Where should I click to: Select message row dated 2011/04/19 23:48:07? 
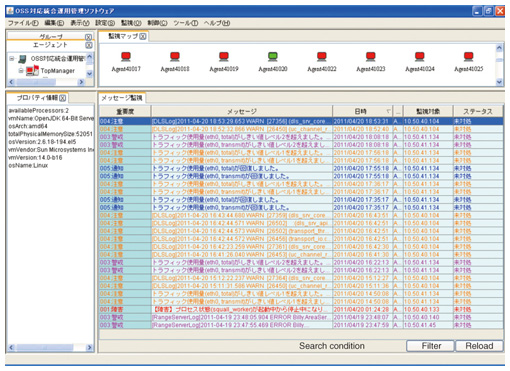click(x=301, y=317)
